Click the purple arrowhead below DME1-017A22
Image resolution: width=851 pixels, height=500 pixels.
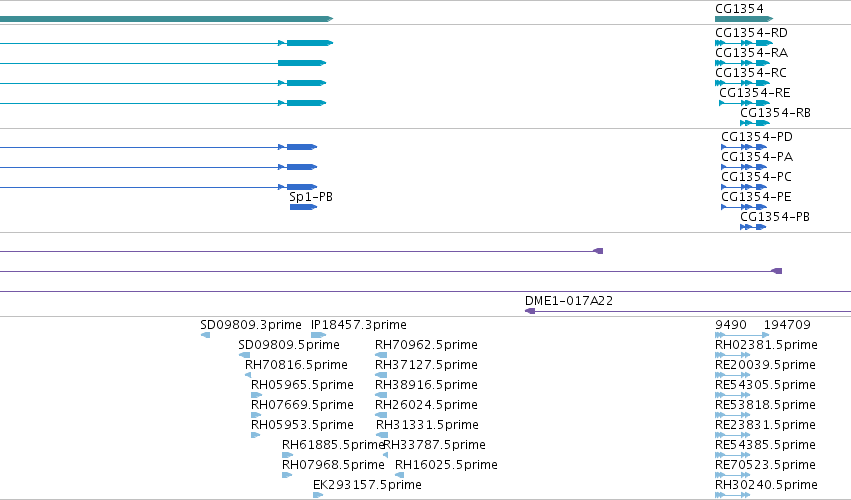click(x=530, y=311)
